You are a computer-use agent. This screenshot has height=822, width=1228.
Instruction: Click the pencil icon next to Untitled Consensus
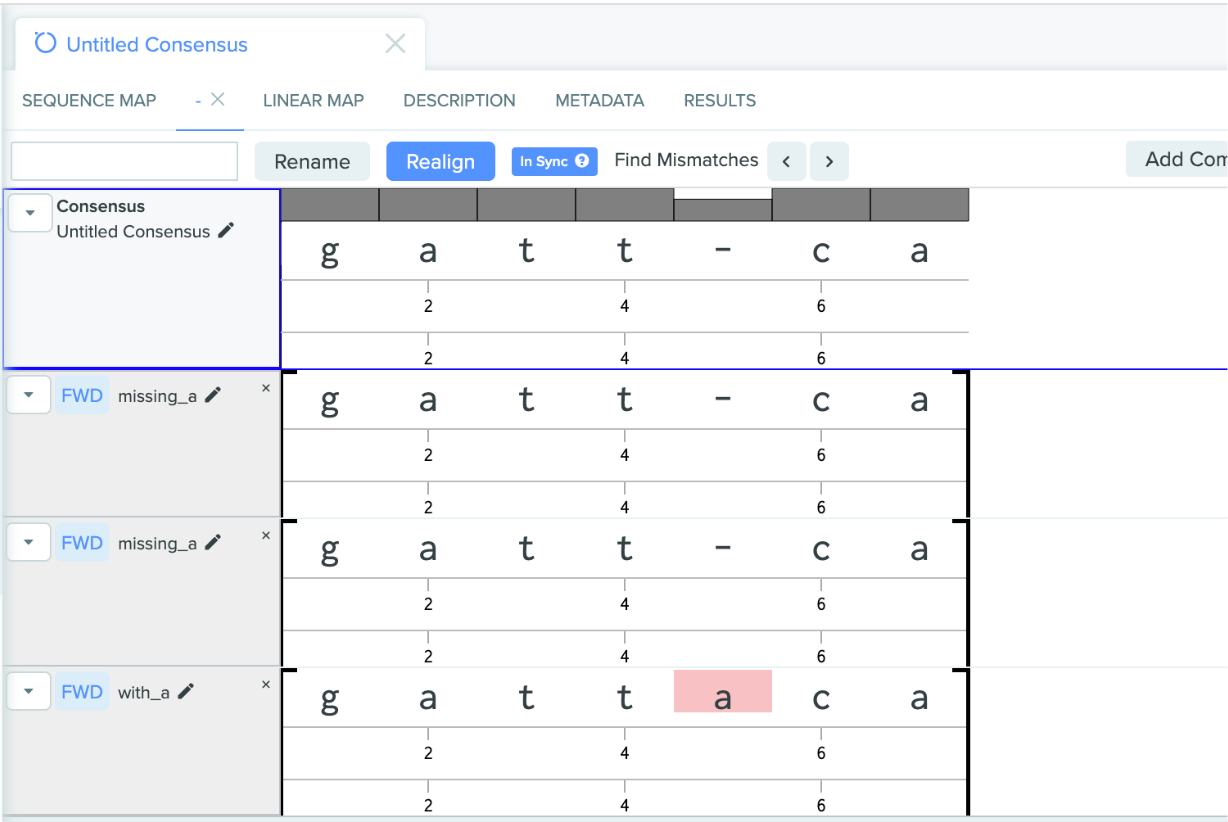click(x=227, y=231)
